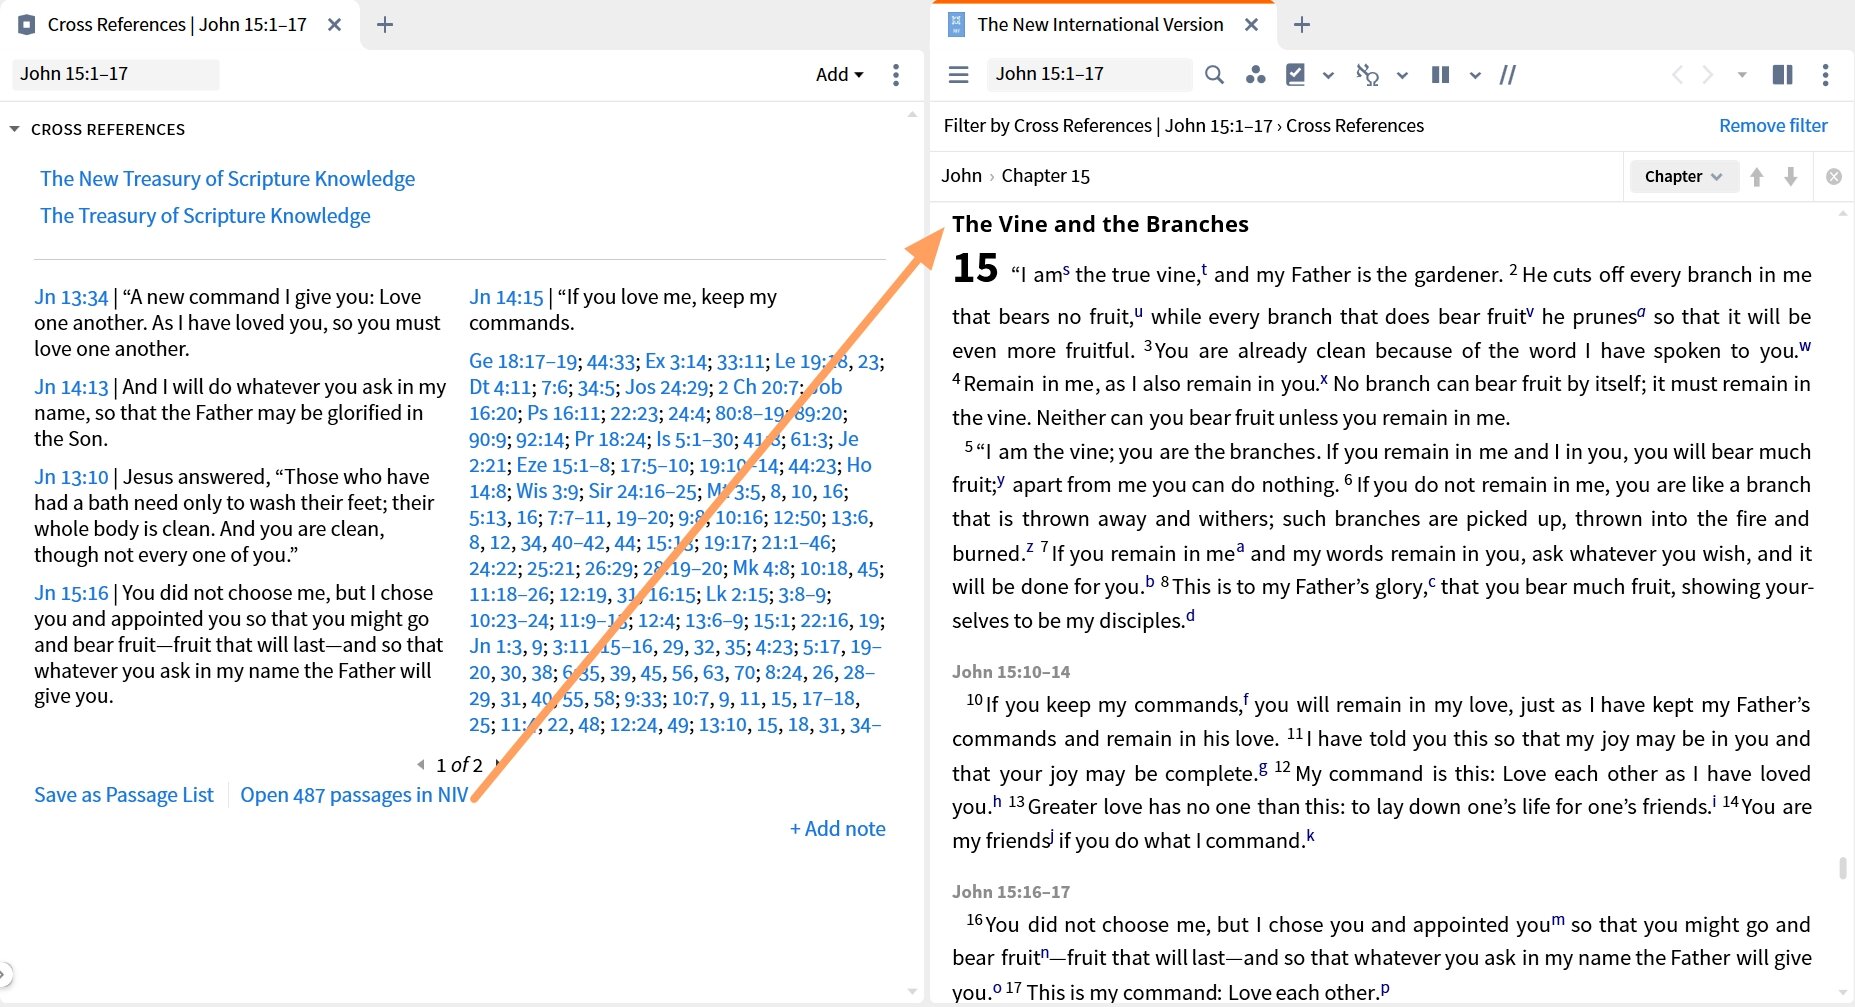
Task: Select The New International Version tab
Action: [1100, 24]
